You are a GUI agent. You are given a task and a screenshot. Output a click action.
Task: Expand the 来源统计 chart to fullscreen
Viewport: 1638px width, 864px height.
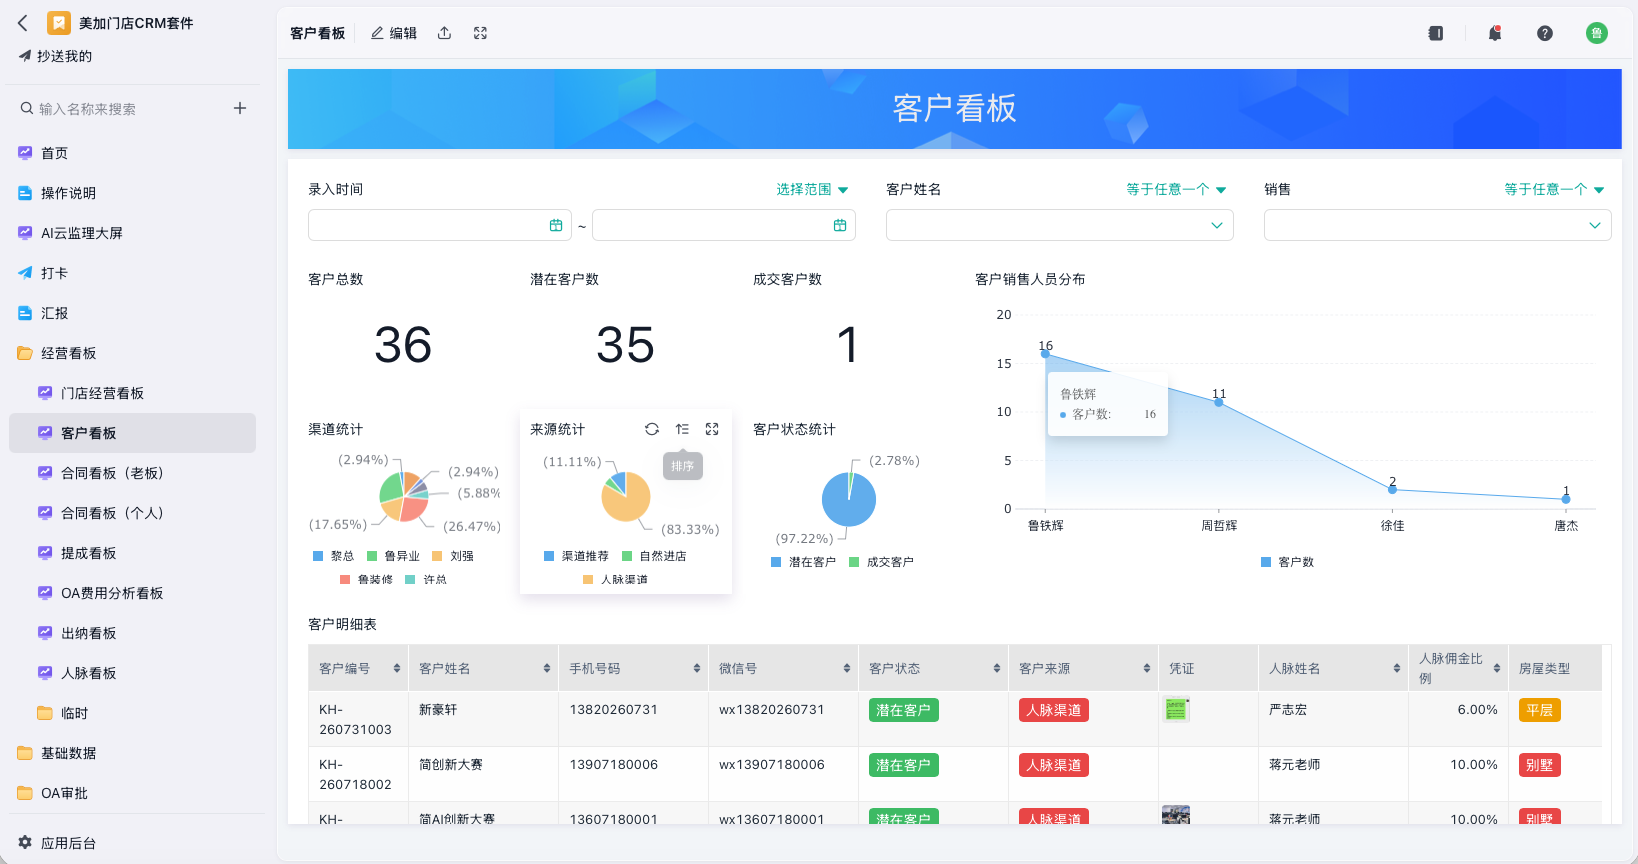point(712,429)
